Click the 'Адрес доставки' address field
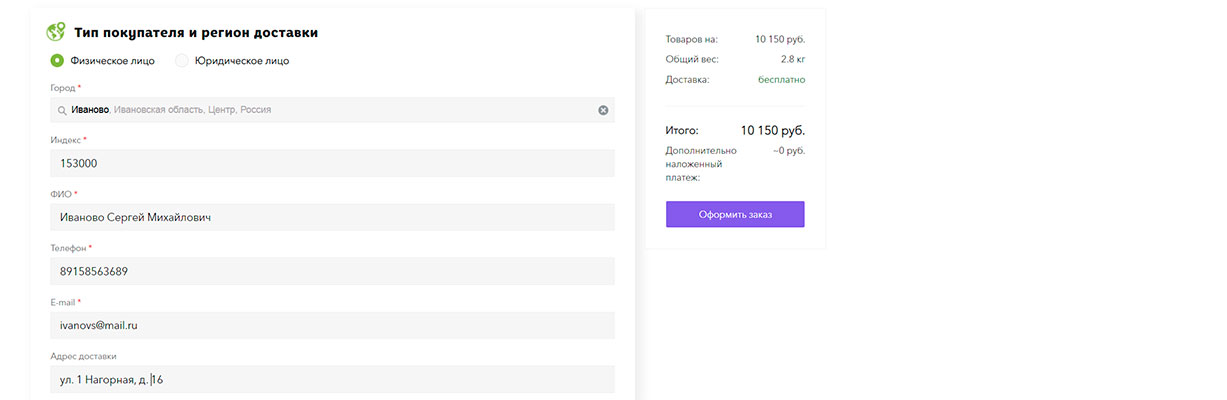The image size is (1227, 400). pos(332,379)
